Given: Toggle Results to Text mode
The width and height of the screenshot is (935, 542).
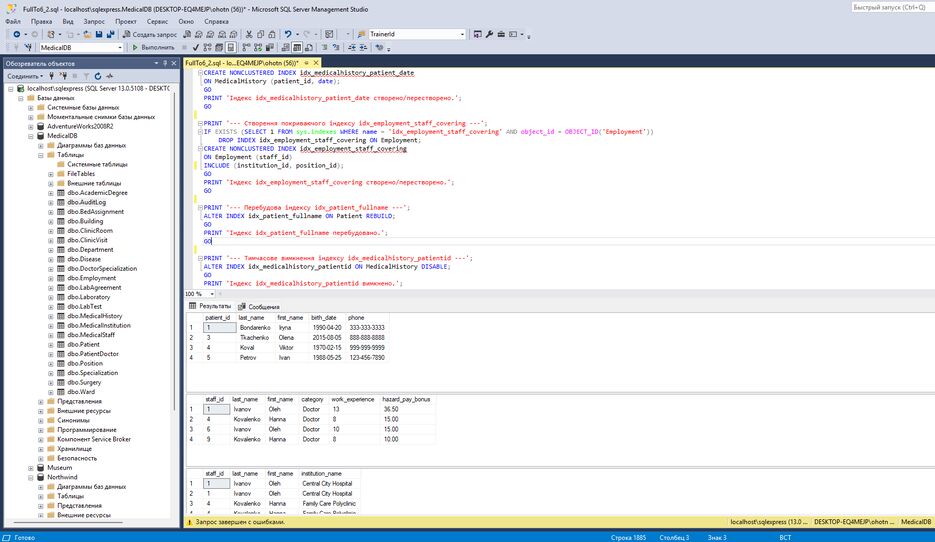Looking at the screenshot, I should [x=285, y=47].
